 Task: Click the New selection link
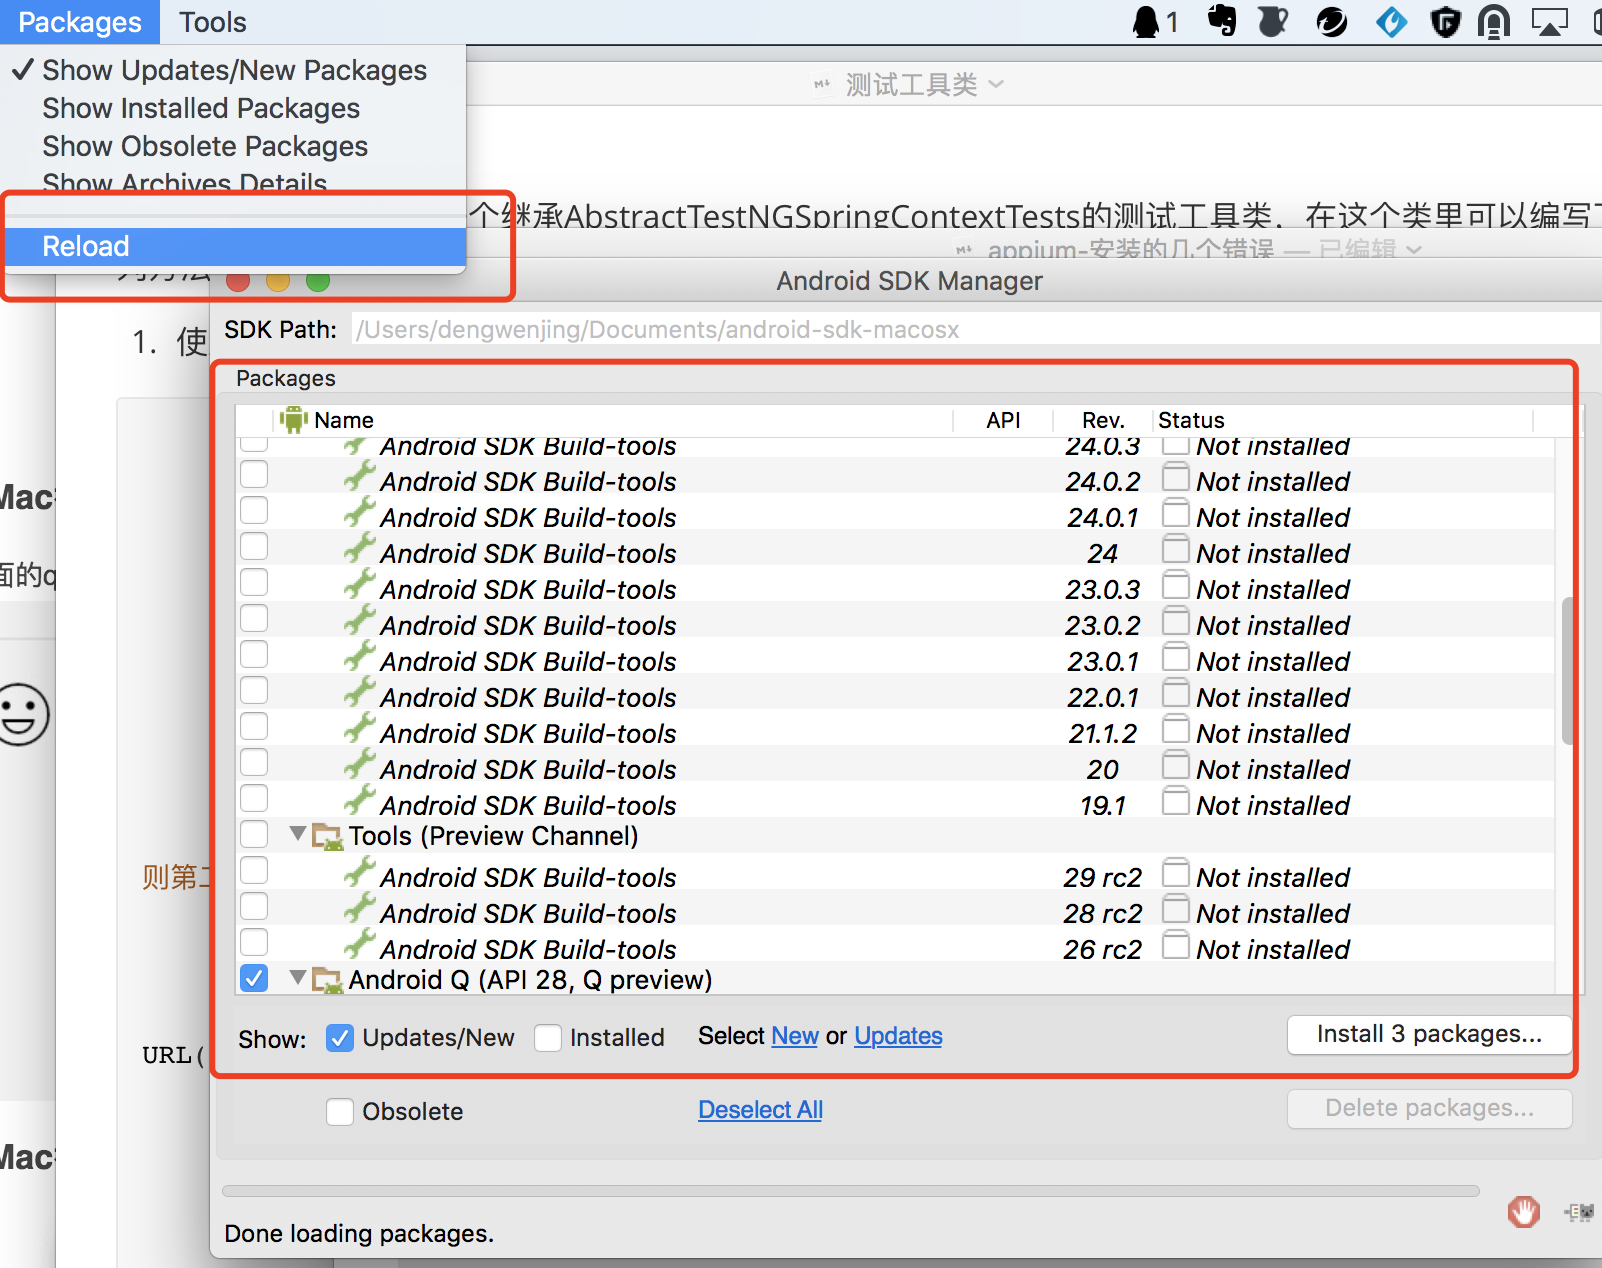(x=795, y=1036)
